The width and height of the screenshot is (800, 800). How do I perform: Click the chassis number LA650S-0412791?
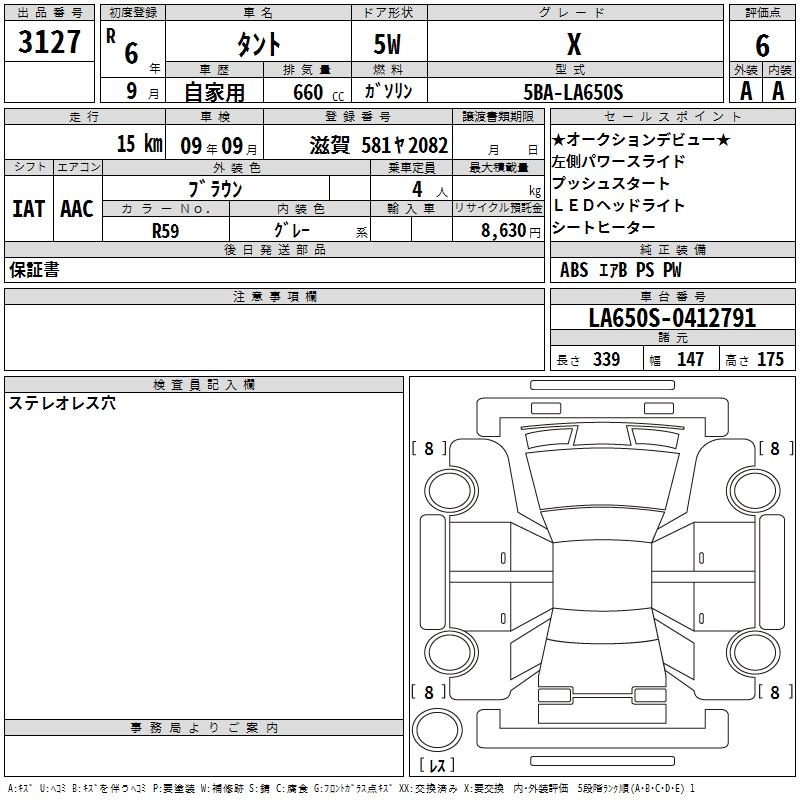(x=672, y=318)
